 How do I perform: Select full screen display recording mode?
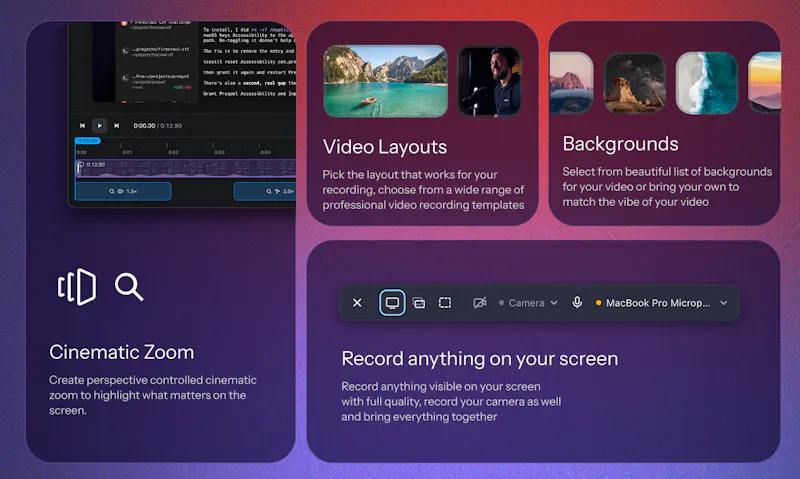392,303
